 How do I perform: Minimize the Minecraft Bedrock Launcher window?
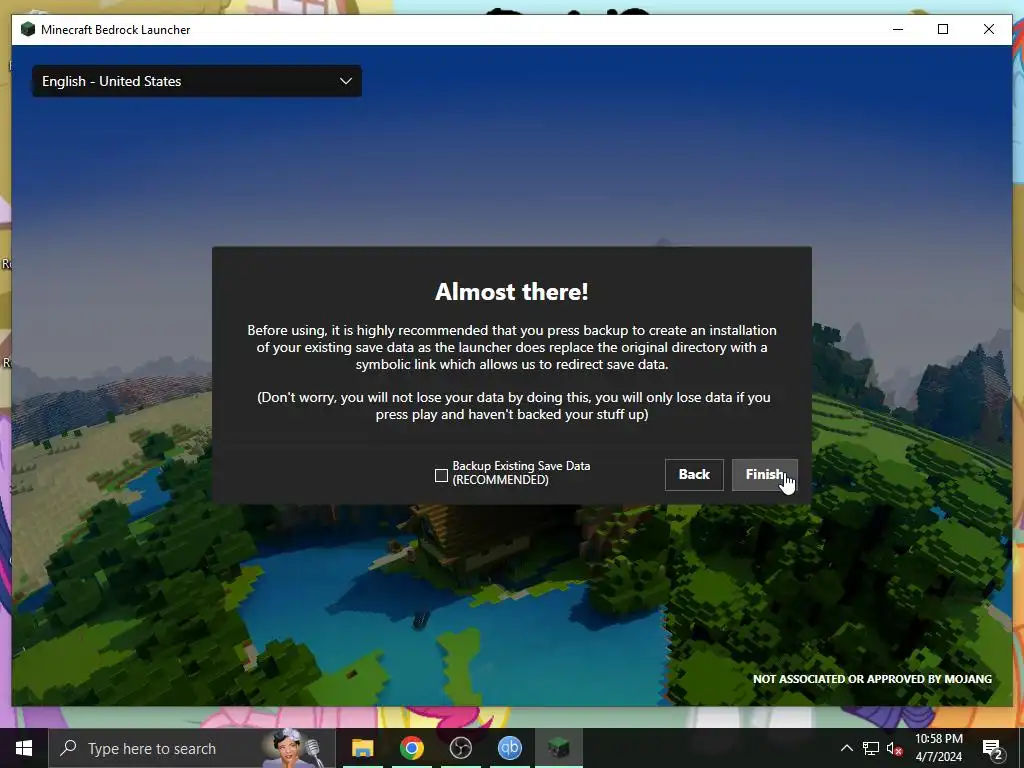(x=898, y=29)
